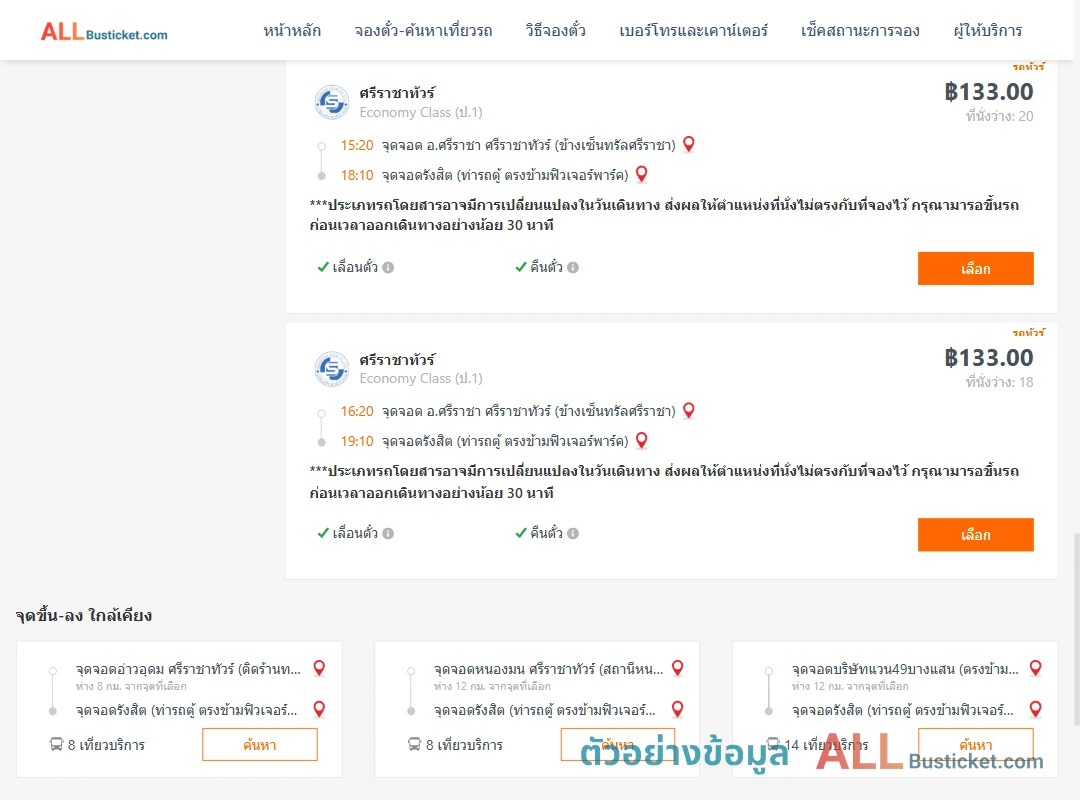The image size is (1080, 800).
Task: Select the 16:20 trip with เลือก button
Action: point(975,534)
